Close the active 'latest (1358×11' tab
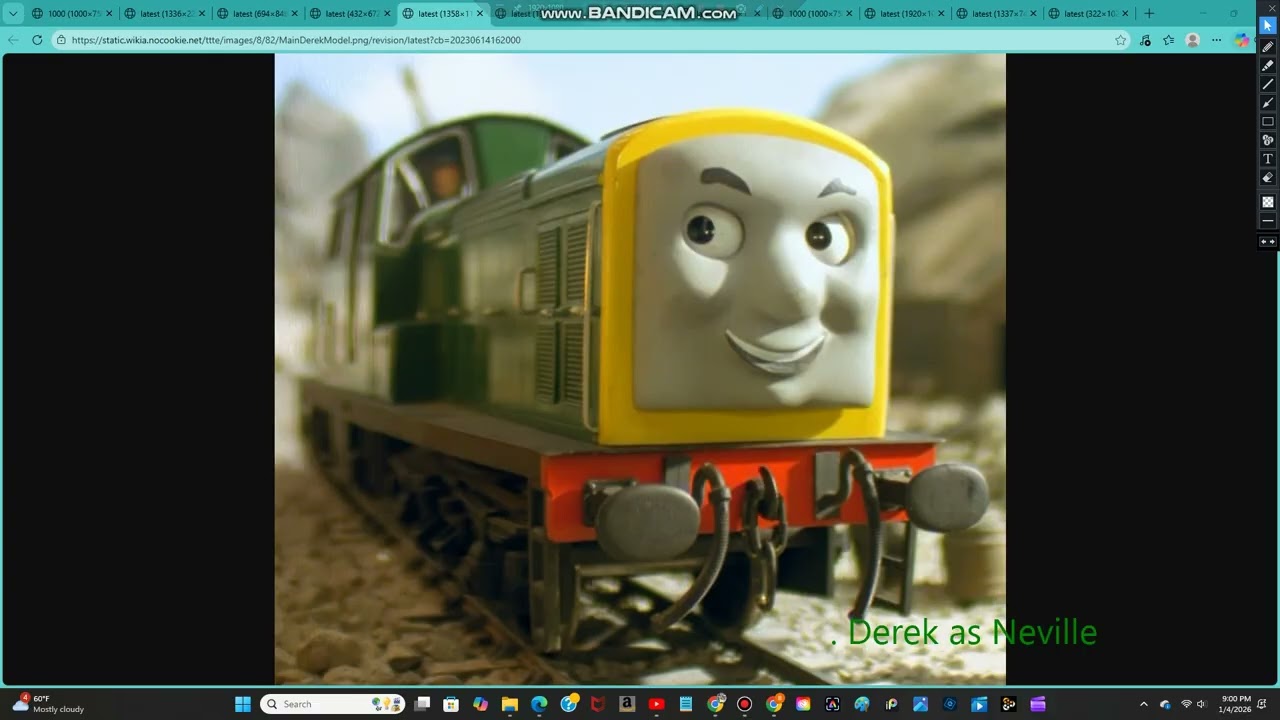Screen dimensions: 1280x720 479,14
